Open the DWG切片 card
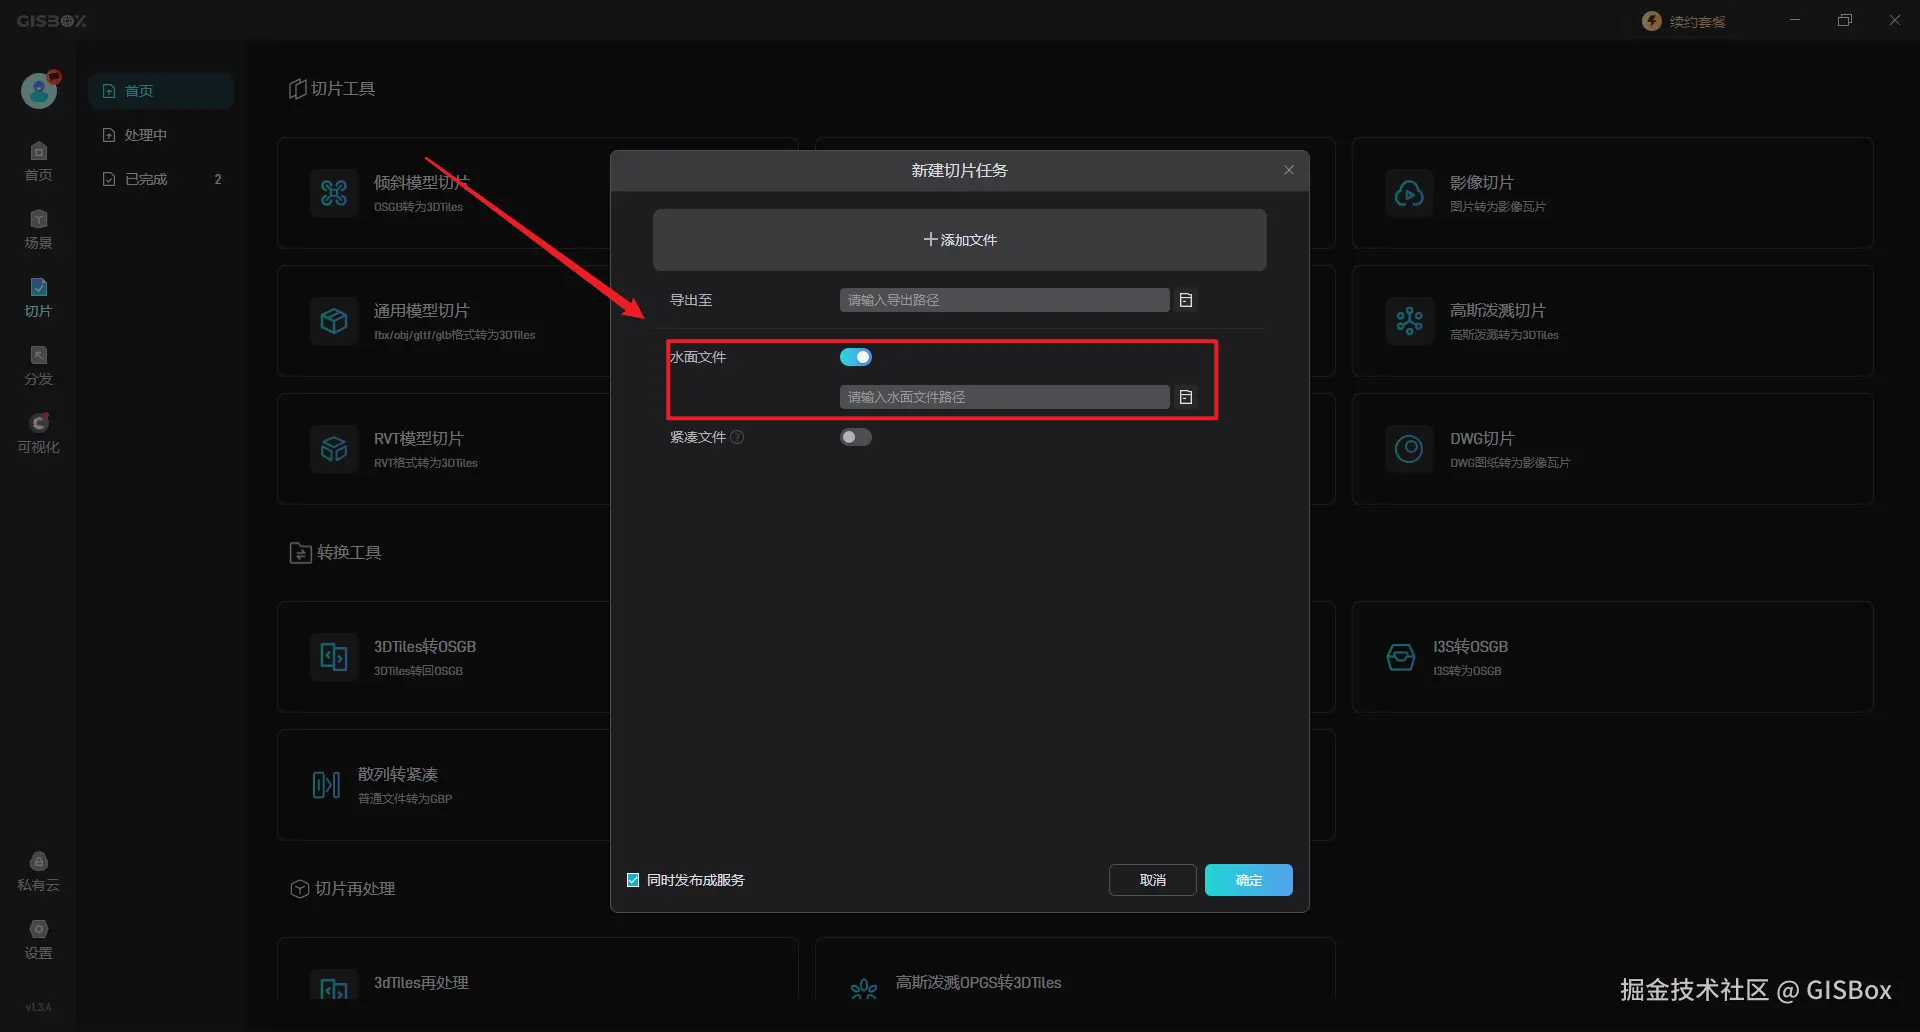The width and height of the screenshot is (1920, 1032). pyautogui.click(x=1612, y=449)
